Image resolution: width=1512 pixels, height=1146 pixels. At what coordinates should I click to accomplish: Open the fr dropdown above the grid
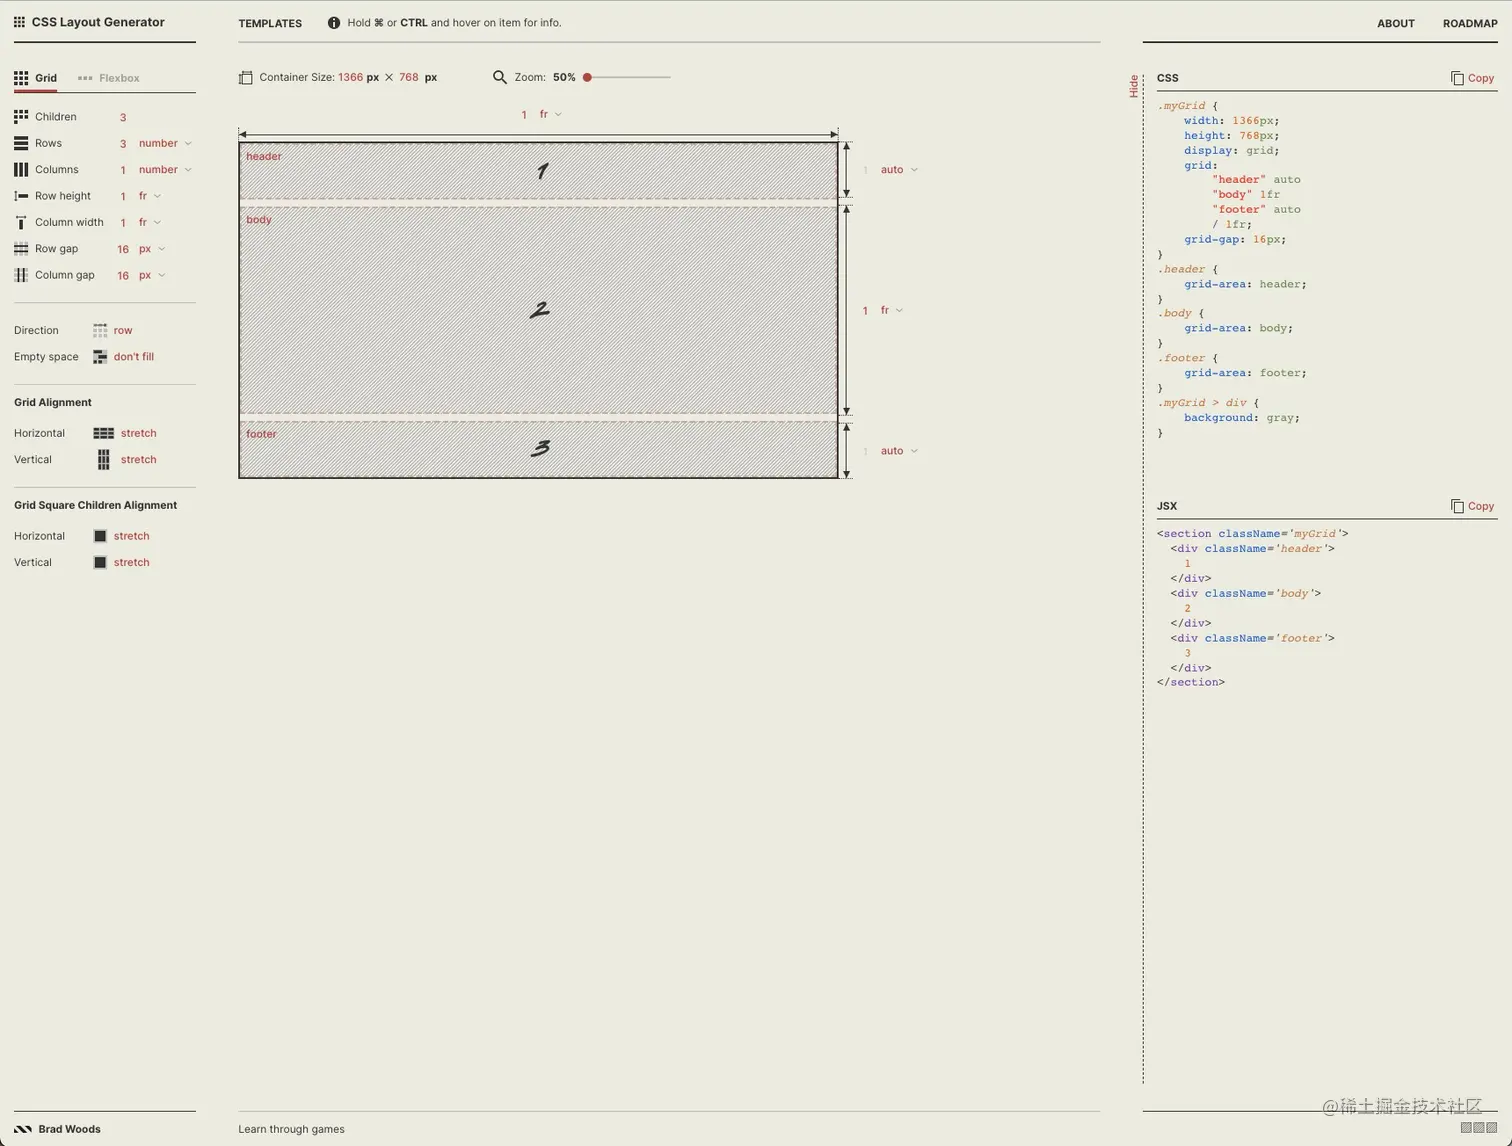(x=551, y=114)
